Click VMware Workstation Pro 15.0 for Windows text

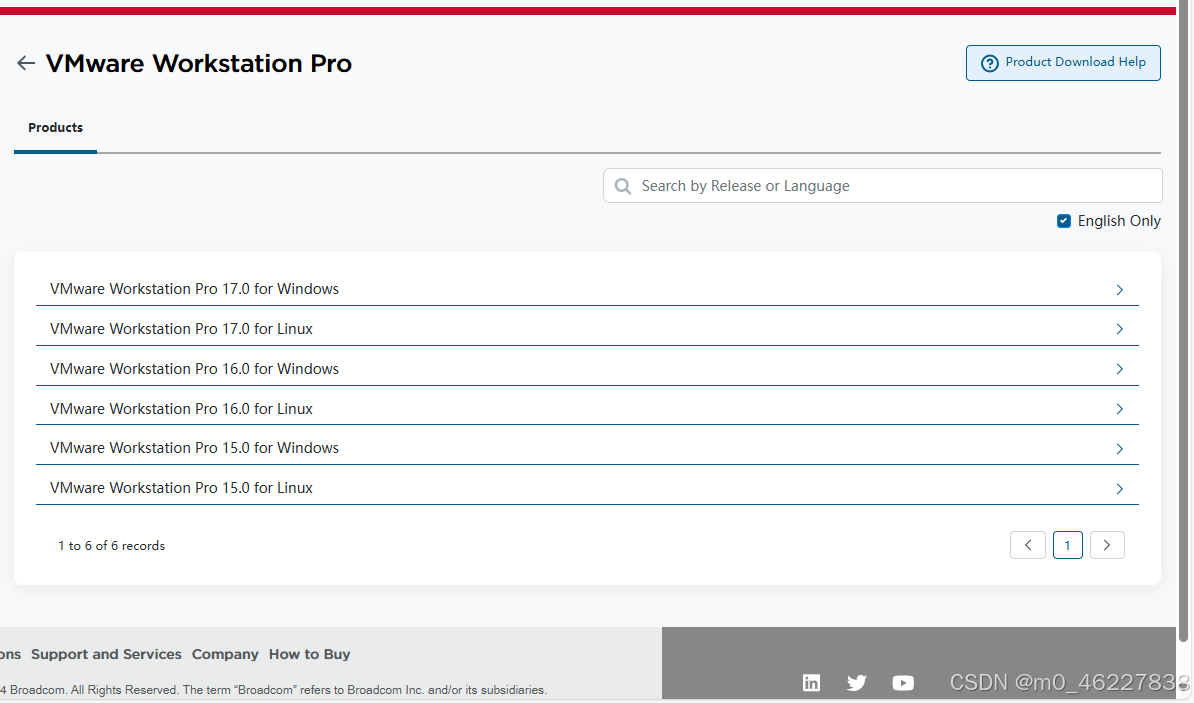pyautogui.click(x=194, y=448)
